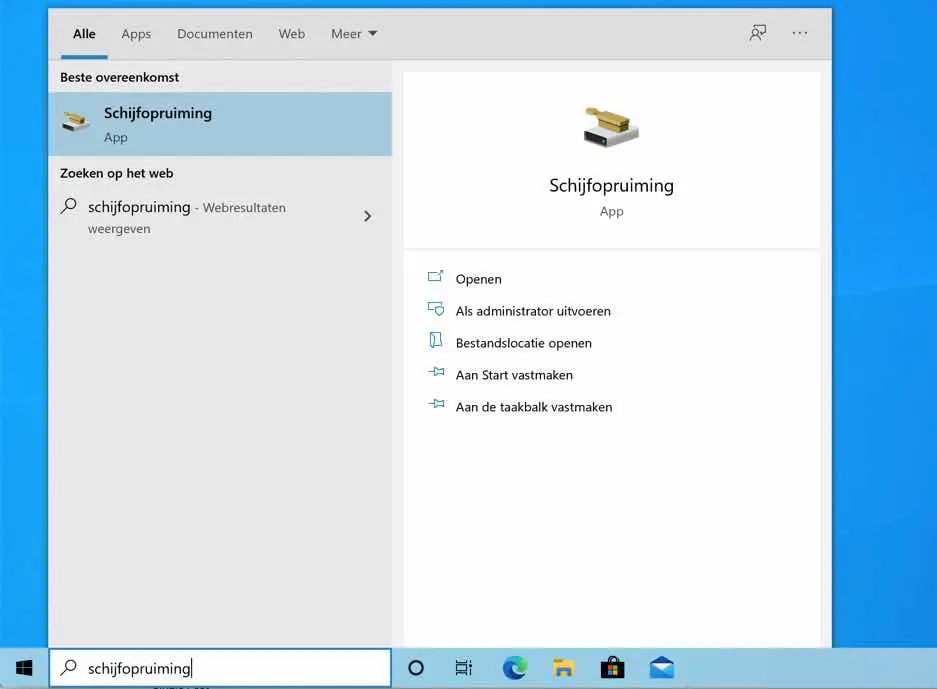
Task: Open schijfopruiming web results entry
Action: pos(220,218)
